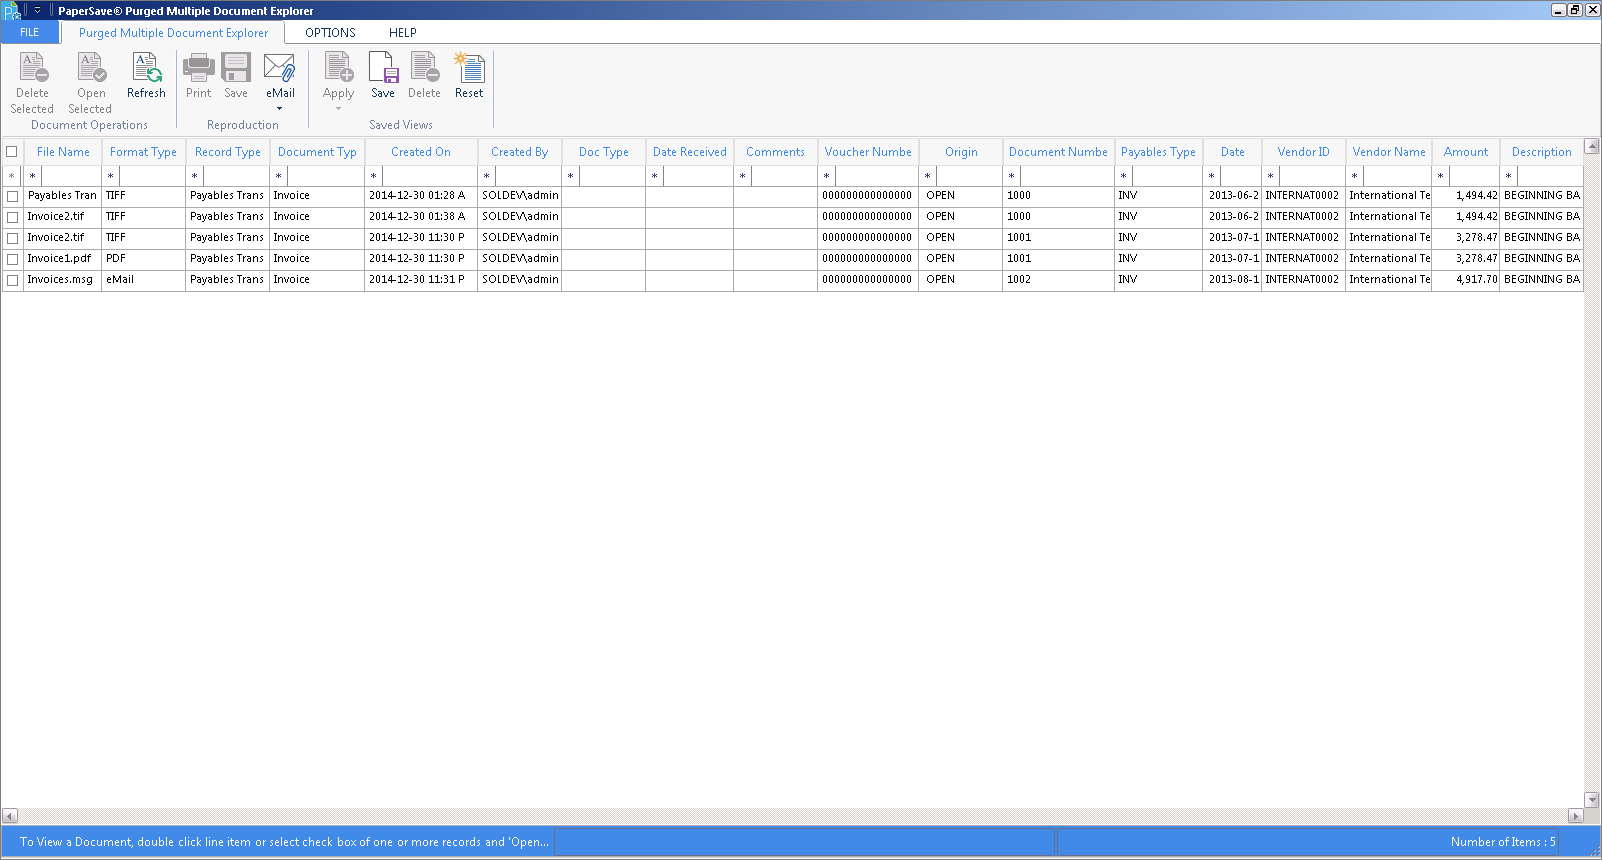
Task: Click the Apply saved view icon
Action: [338, 68]
